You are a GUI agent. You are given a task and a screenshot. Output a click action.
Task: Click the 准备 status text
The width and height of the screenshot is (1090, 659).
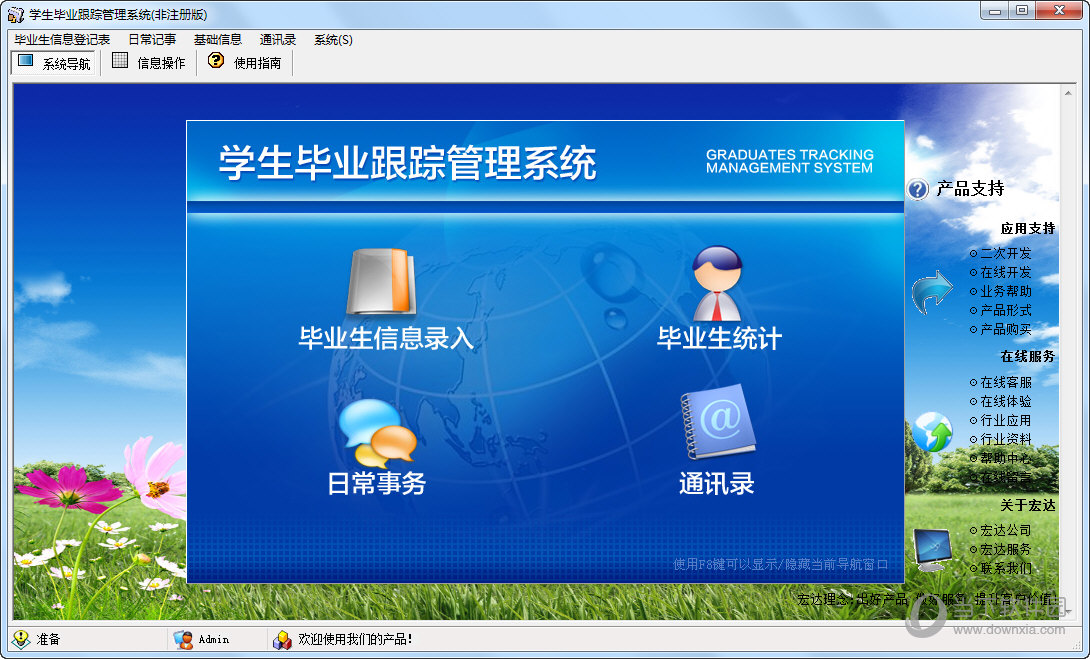click(x=49, y=640)
